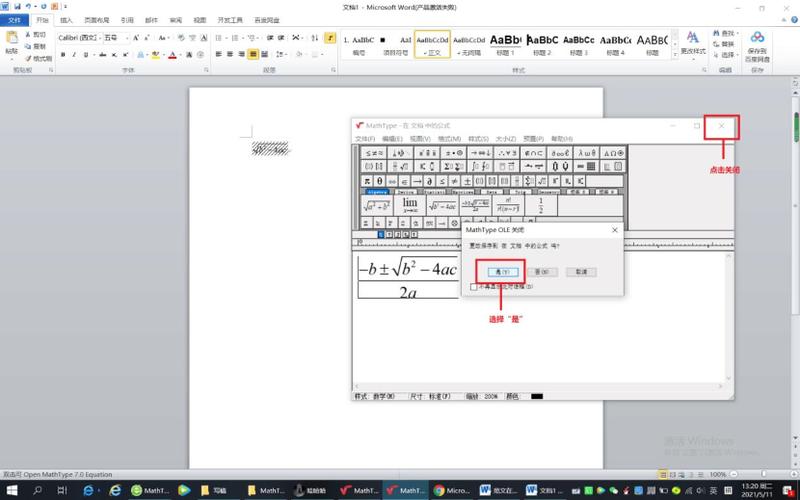
Task: Expand the Font group dialog launcher
Action: coord(206,70)
